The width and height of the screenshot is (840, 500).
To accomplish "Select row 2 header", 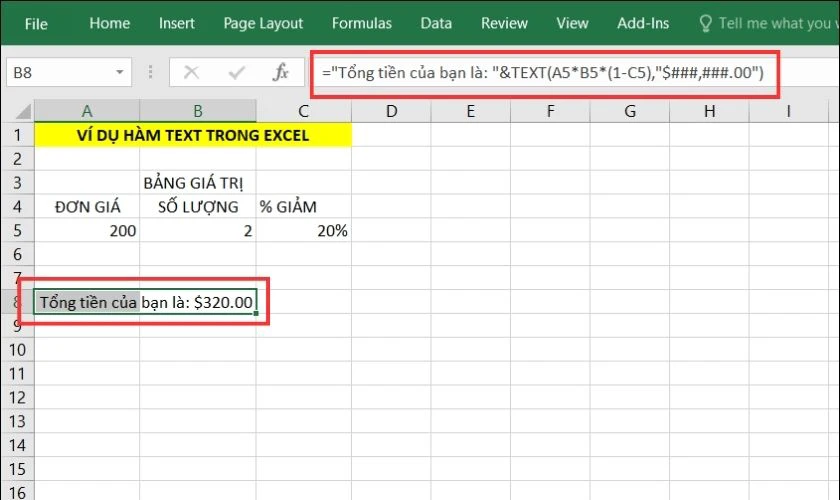I will pos(18,159).
